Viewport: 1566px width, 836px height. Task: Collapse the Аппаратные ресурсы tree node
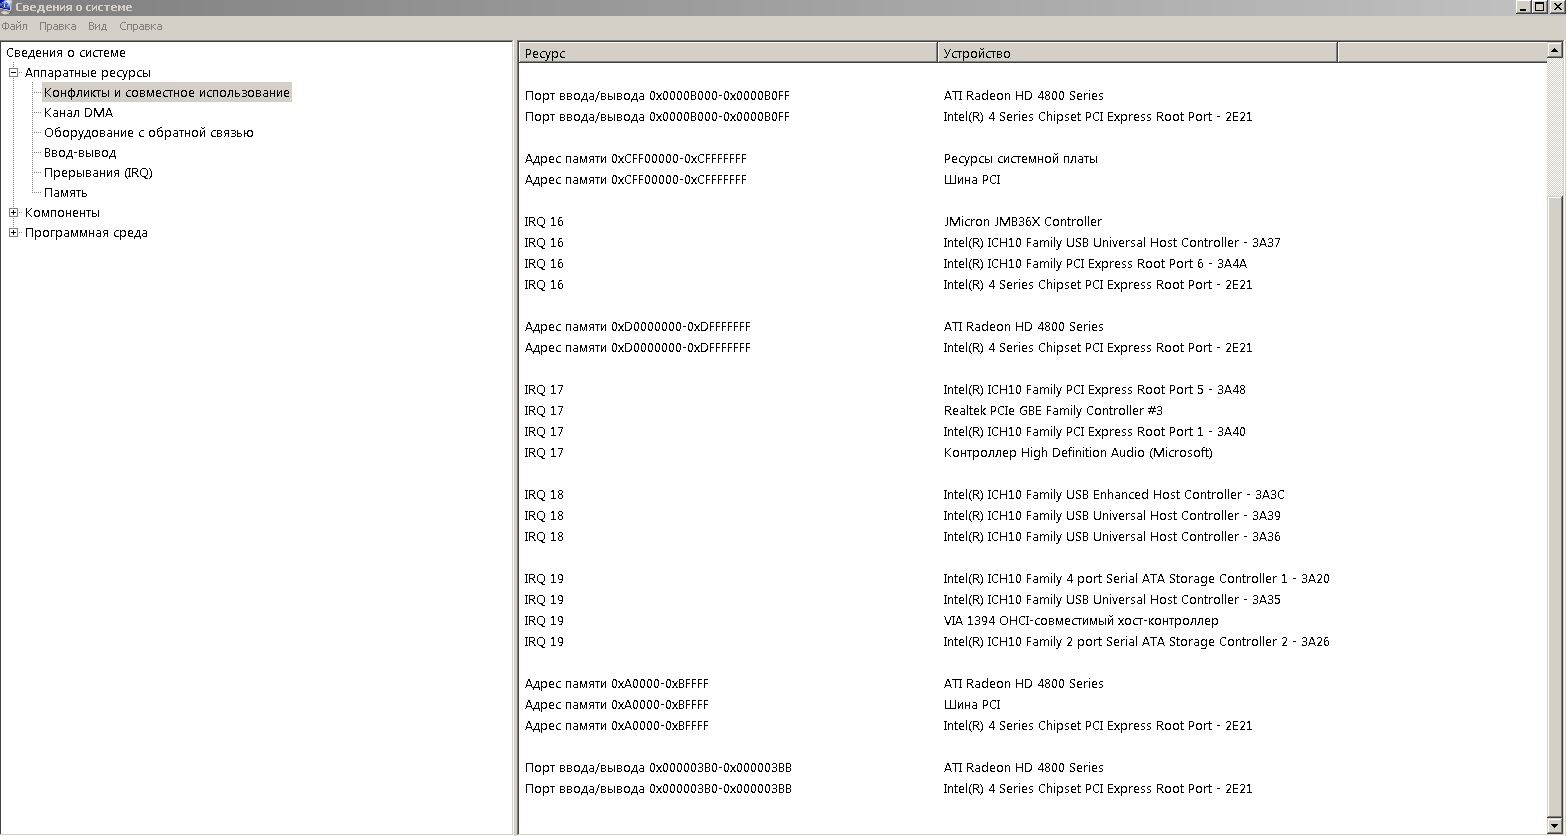point(14,73)
